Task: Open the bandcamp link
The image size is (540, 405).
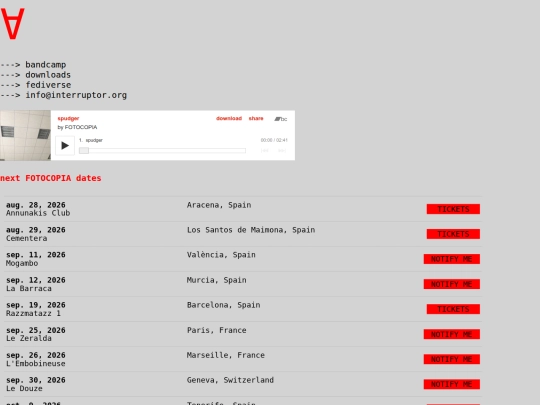Action: coord(45,65)
